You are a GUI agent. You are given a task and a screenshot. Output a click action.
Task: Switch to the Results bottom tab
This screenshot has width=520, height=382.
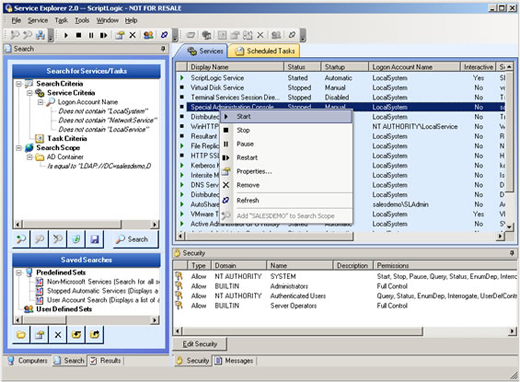[106, 361]
